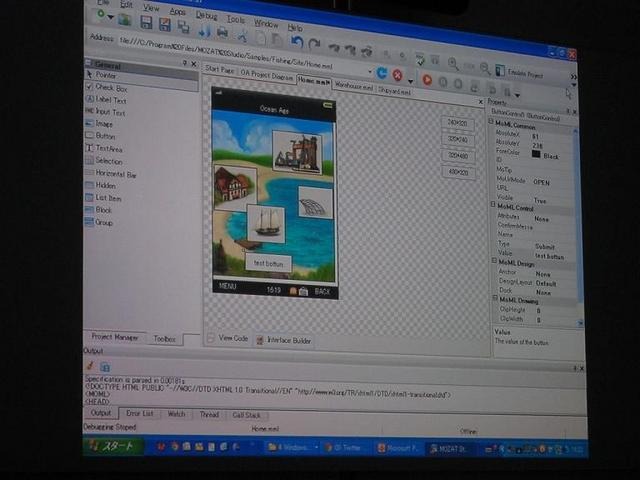Click the blue refresh icon
Viewport: 640px width, 480px height.
pos(381,74)
